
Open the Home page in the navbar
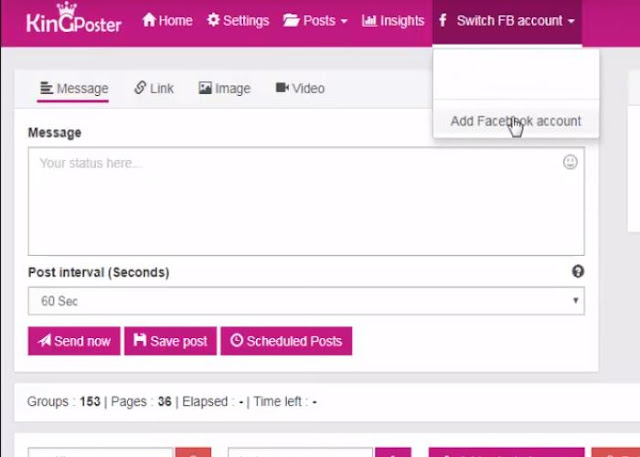coord(167,20)
